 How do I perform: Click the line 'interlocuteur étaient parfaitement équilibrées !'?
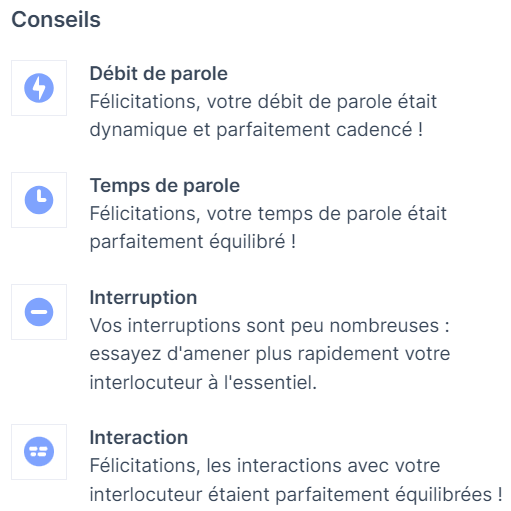point(296,494)
